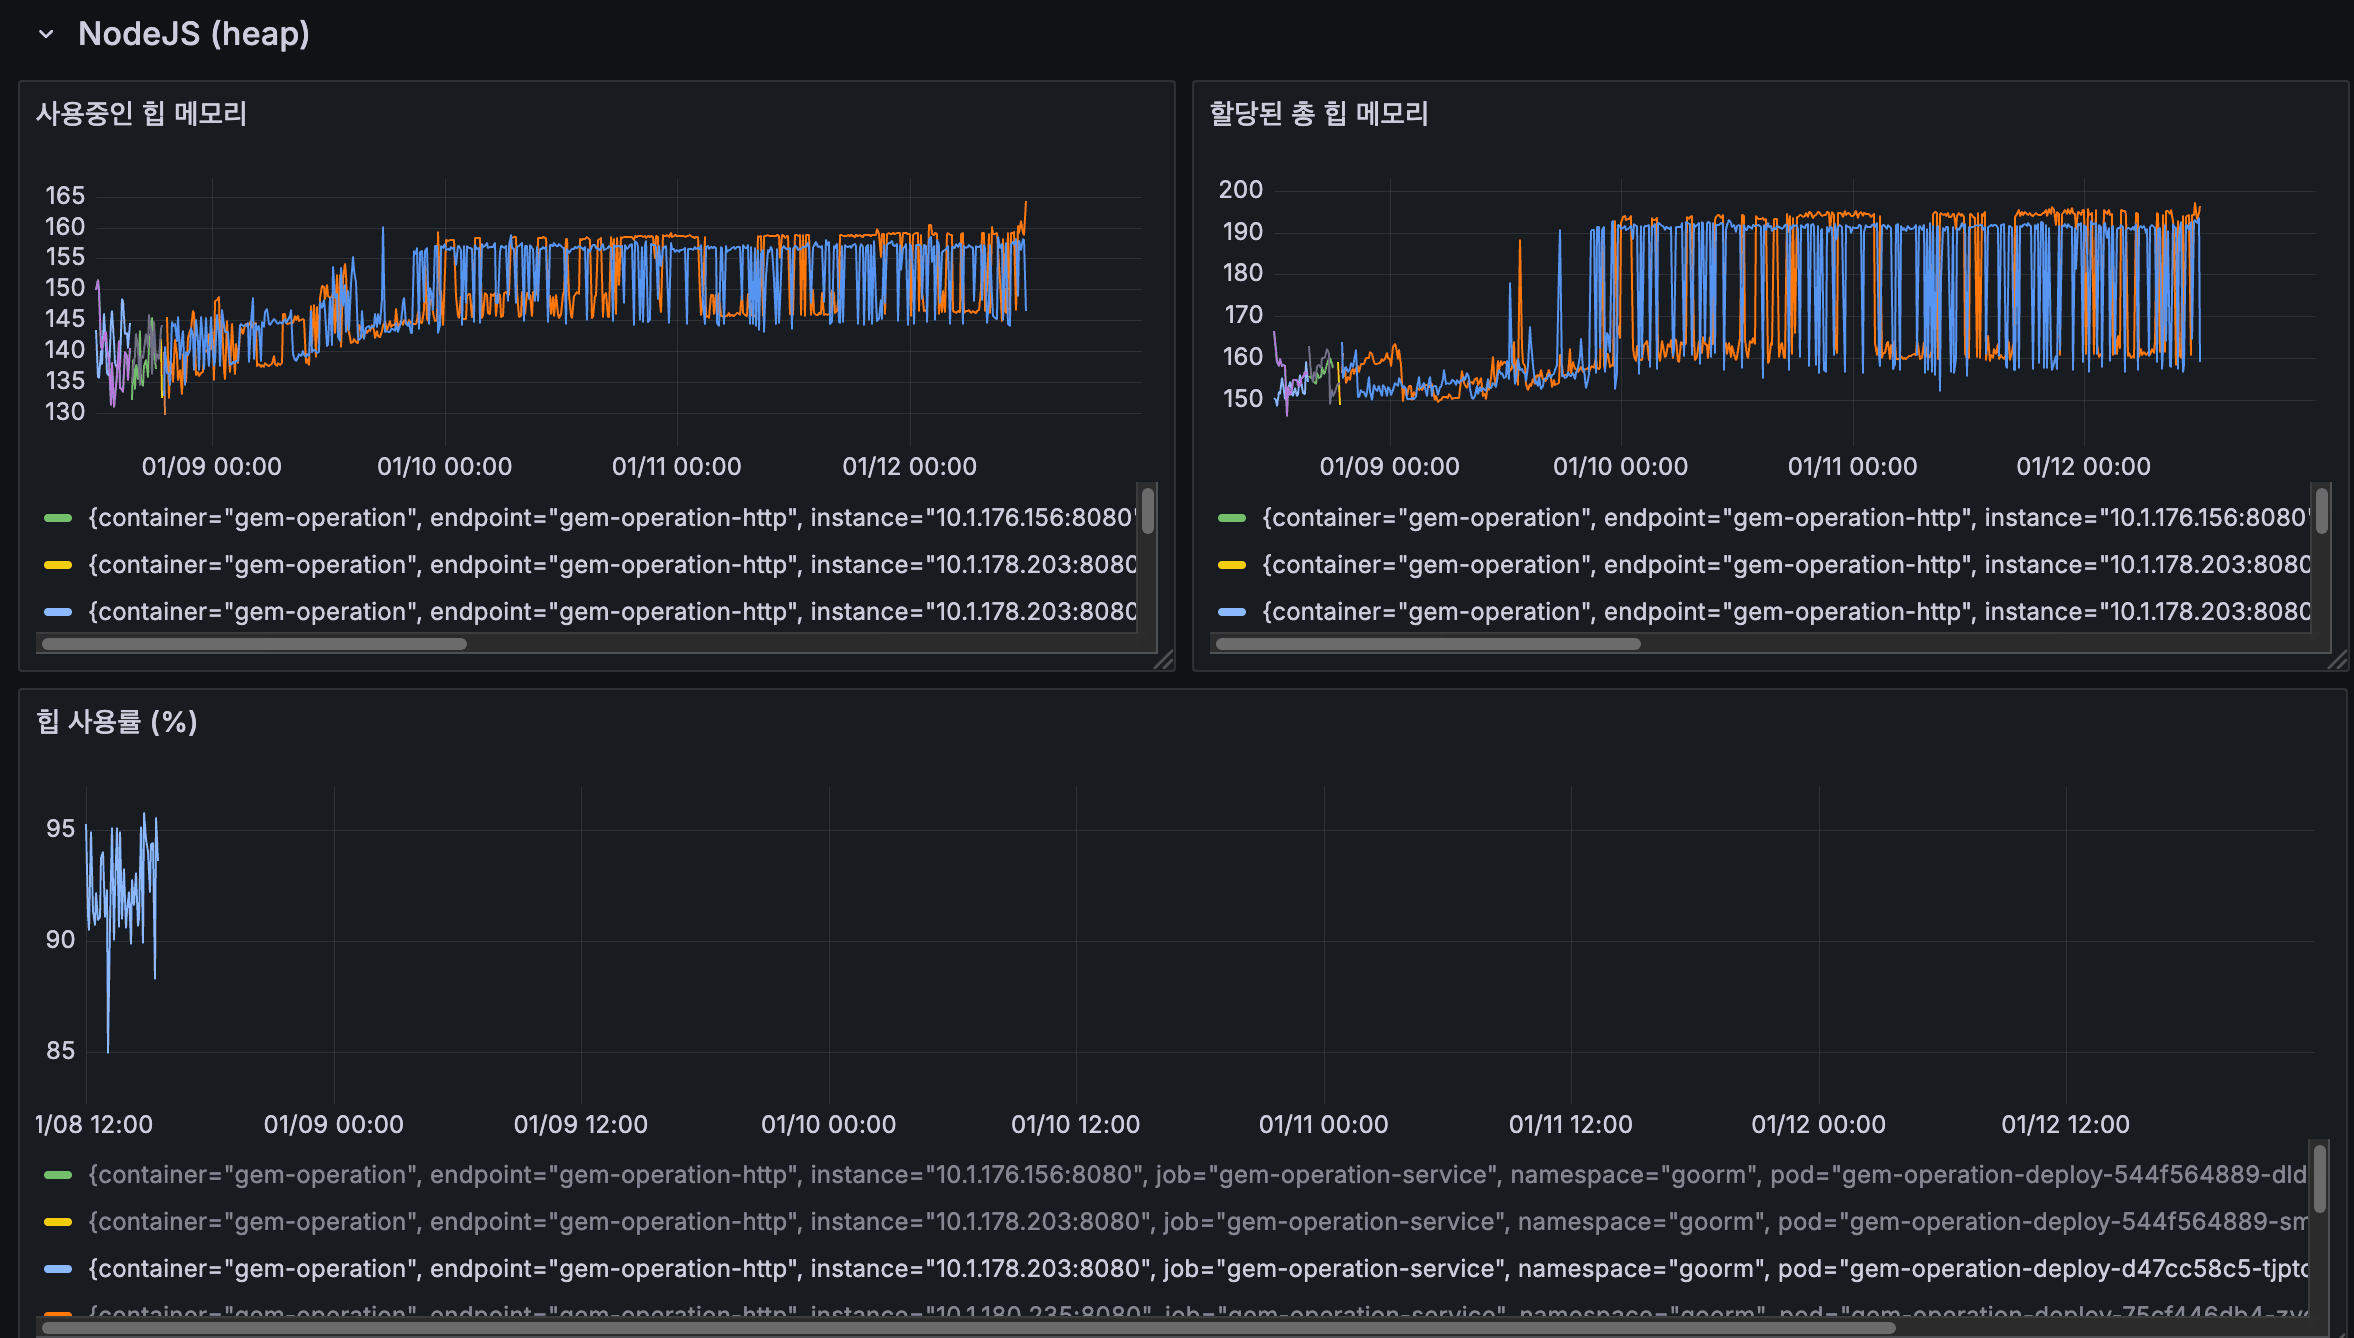Click the yellow series swatch in the 힙 사용률 legend

click(58, 1222)
